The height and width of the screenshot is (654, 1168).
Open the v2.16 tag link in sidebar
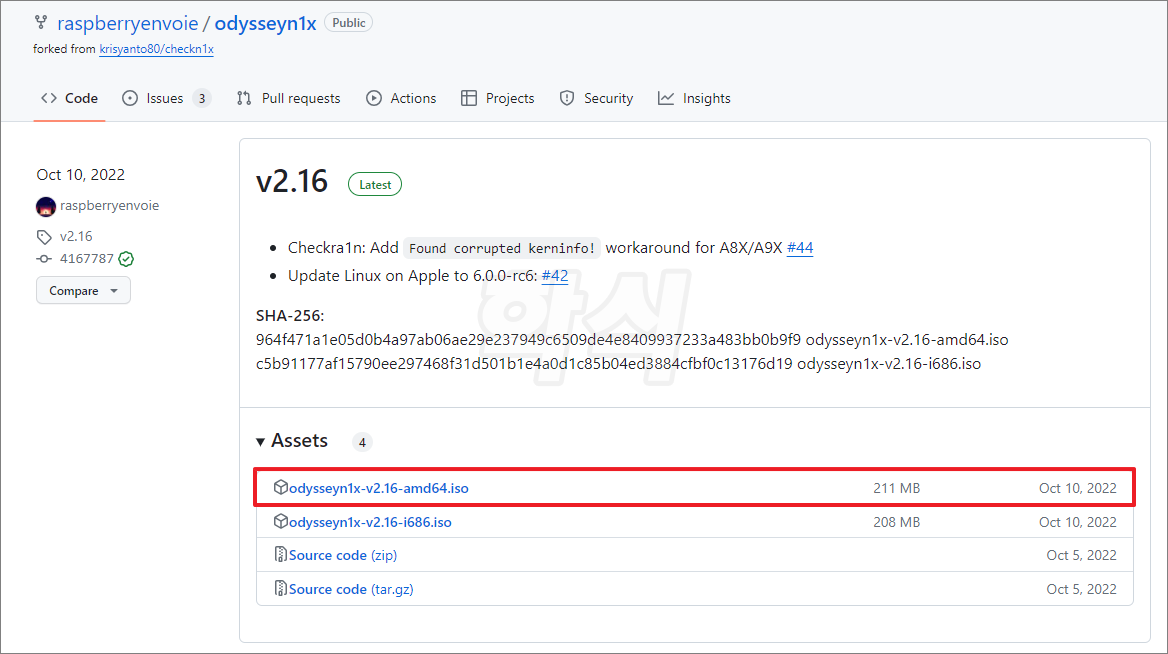click(x=76, y=236)
